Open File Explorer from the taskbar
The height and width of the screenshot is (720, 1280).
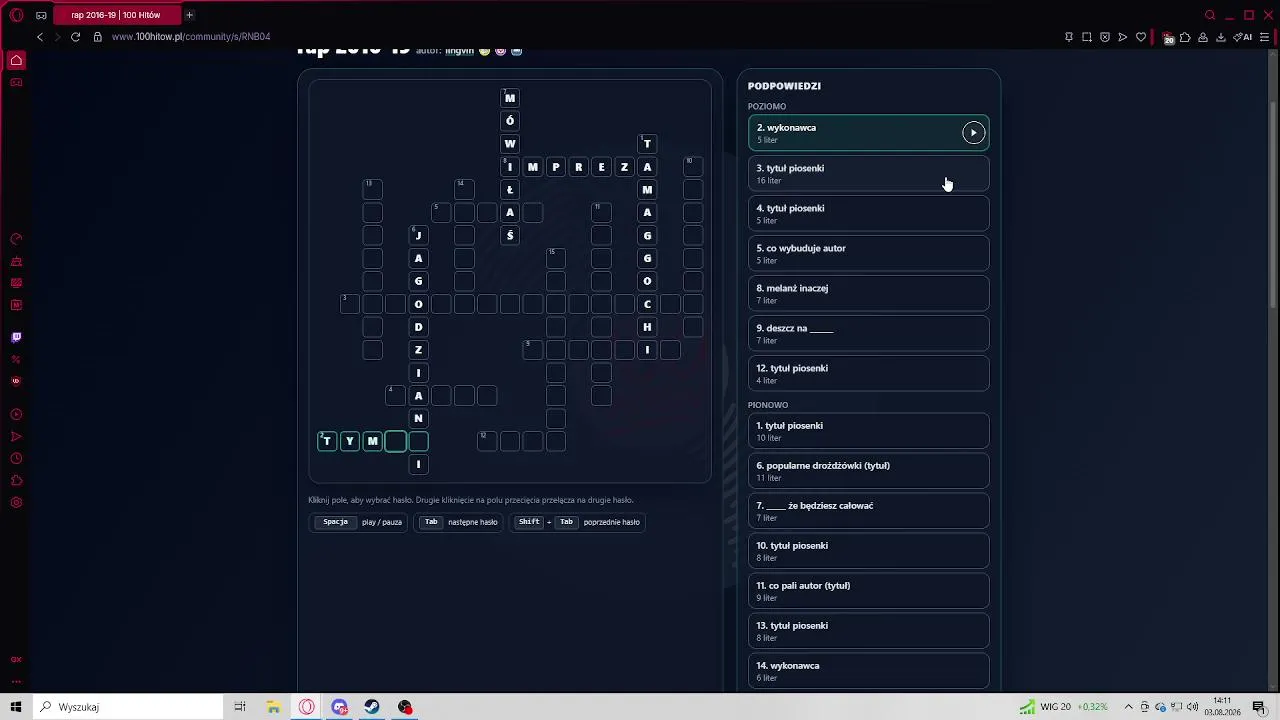coord(273,707)
